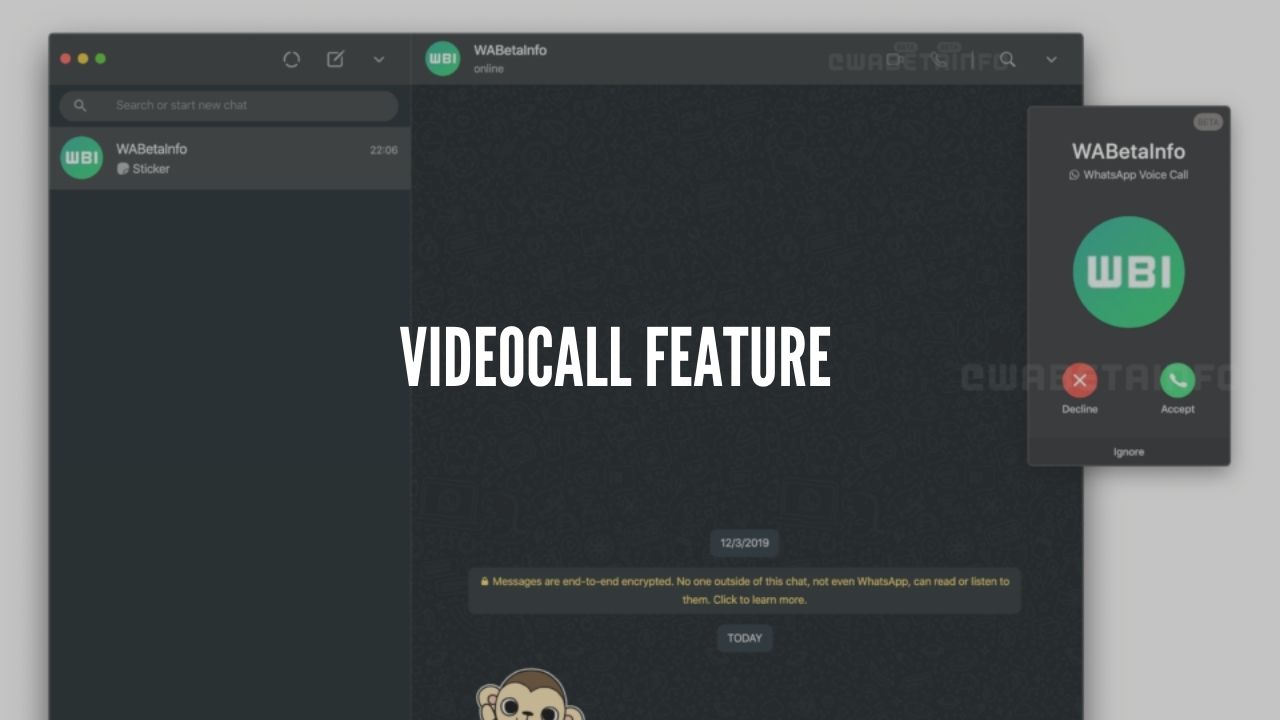Select the WABetaInfo conversation
This screenshot has width=1280, height=720.
click(228, 157)
